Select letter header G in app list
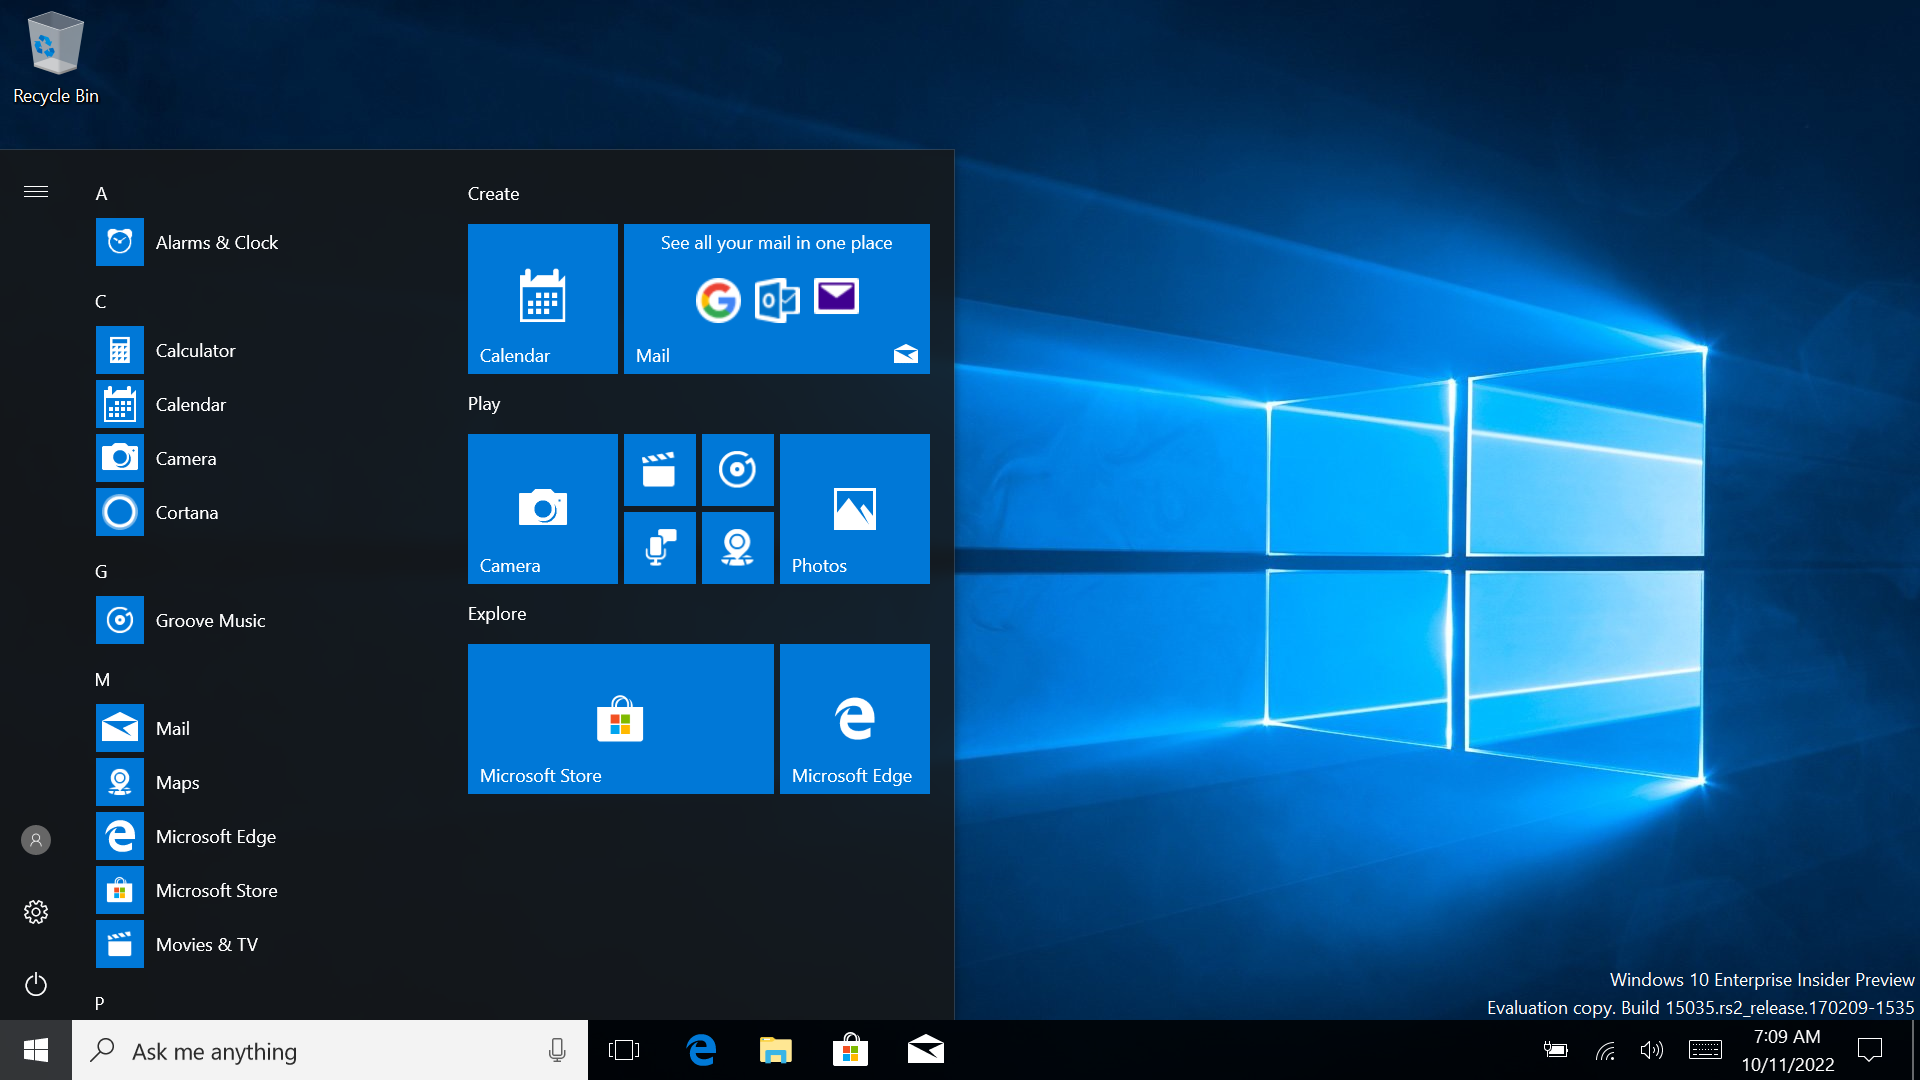The width and height of the screenshot is (1920, 1080). point(101,572)
